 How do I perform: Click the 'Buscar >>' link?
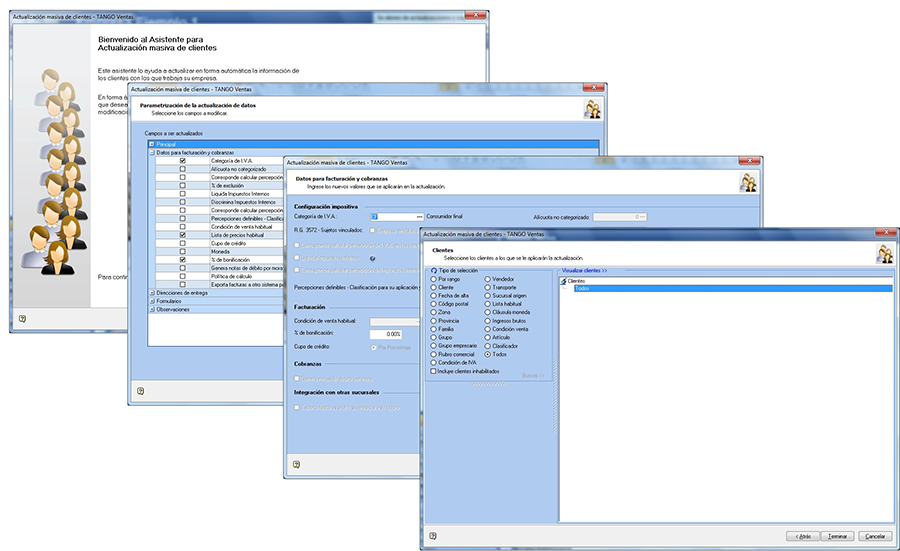(x=533, y=375)
